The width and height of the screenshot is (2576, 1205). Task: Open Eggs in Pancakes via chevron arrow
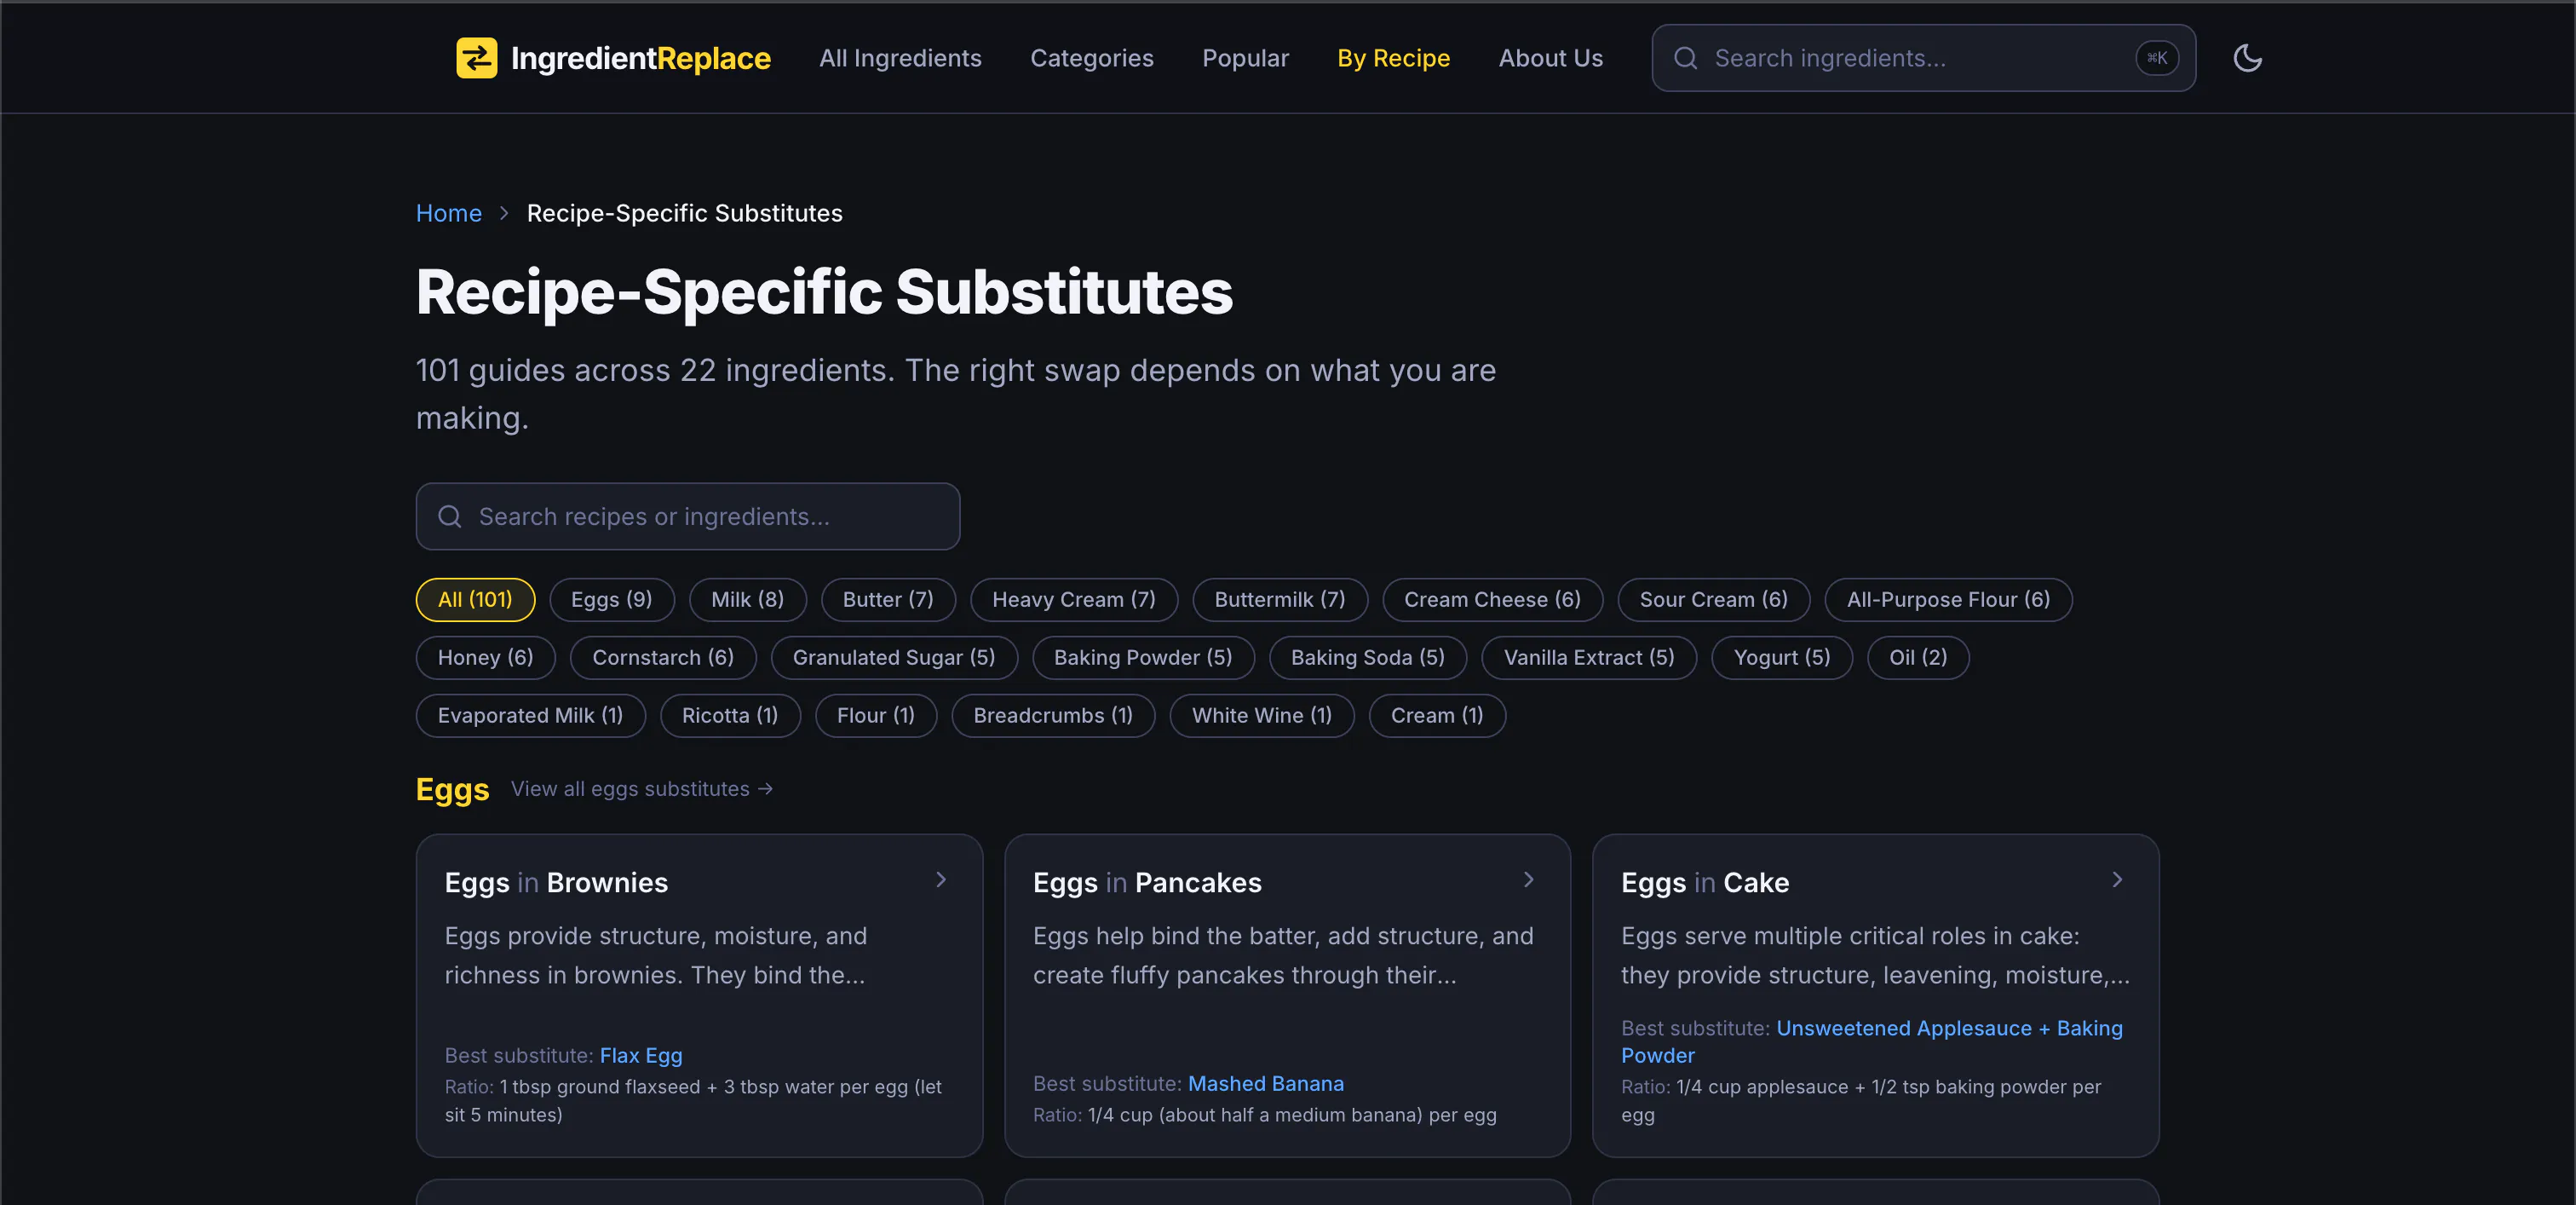[1528, 880]
